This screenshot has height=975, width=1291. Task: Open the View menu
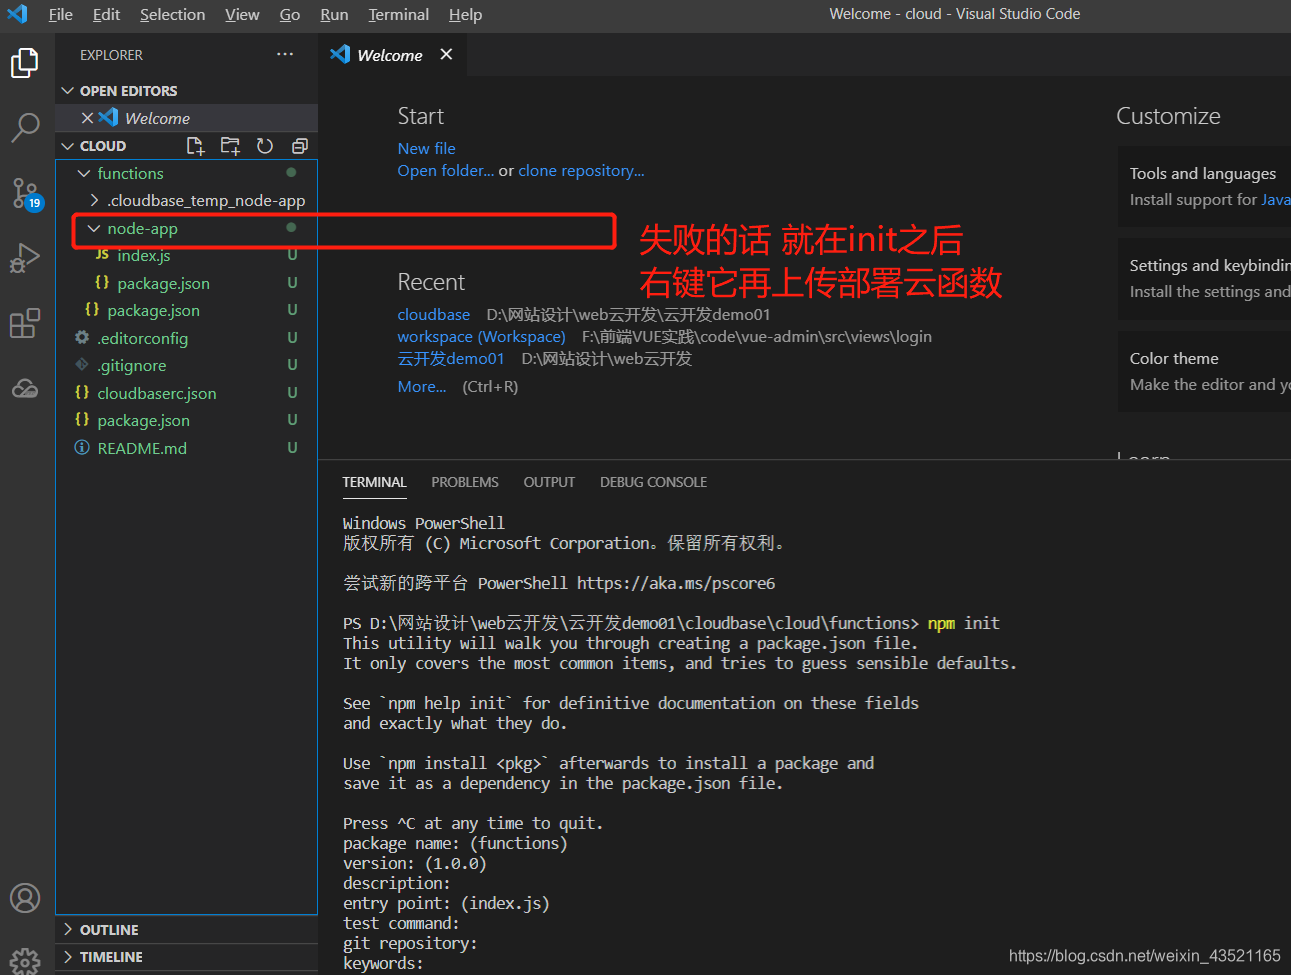[242, 14]
